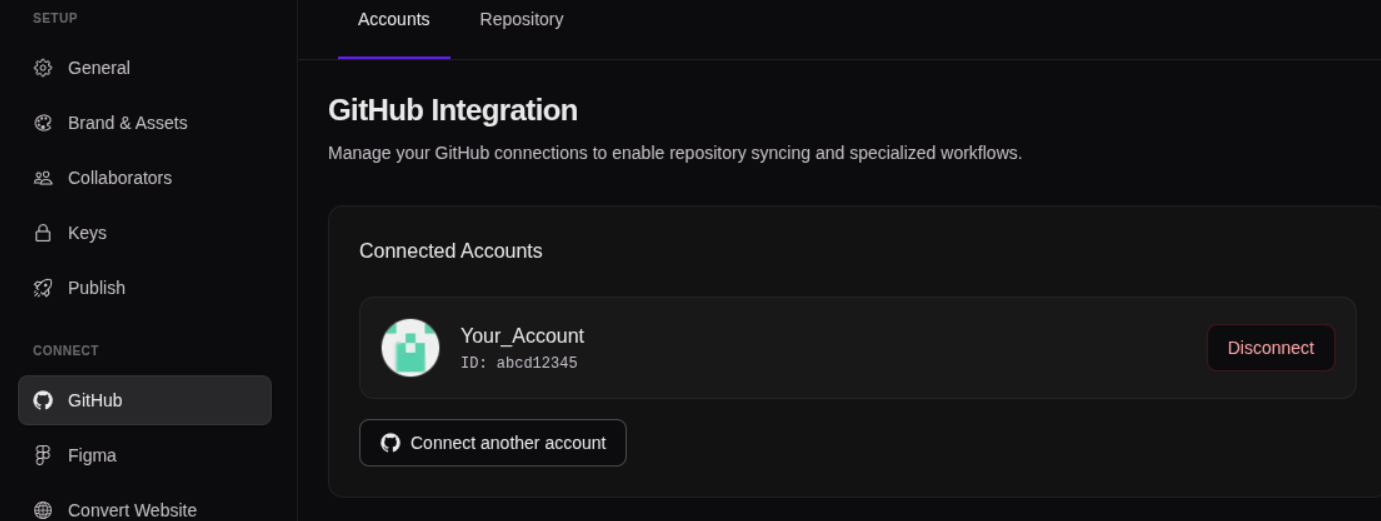
Task: Click Connect another account button
Action: tap(493, 443)
